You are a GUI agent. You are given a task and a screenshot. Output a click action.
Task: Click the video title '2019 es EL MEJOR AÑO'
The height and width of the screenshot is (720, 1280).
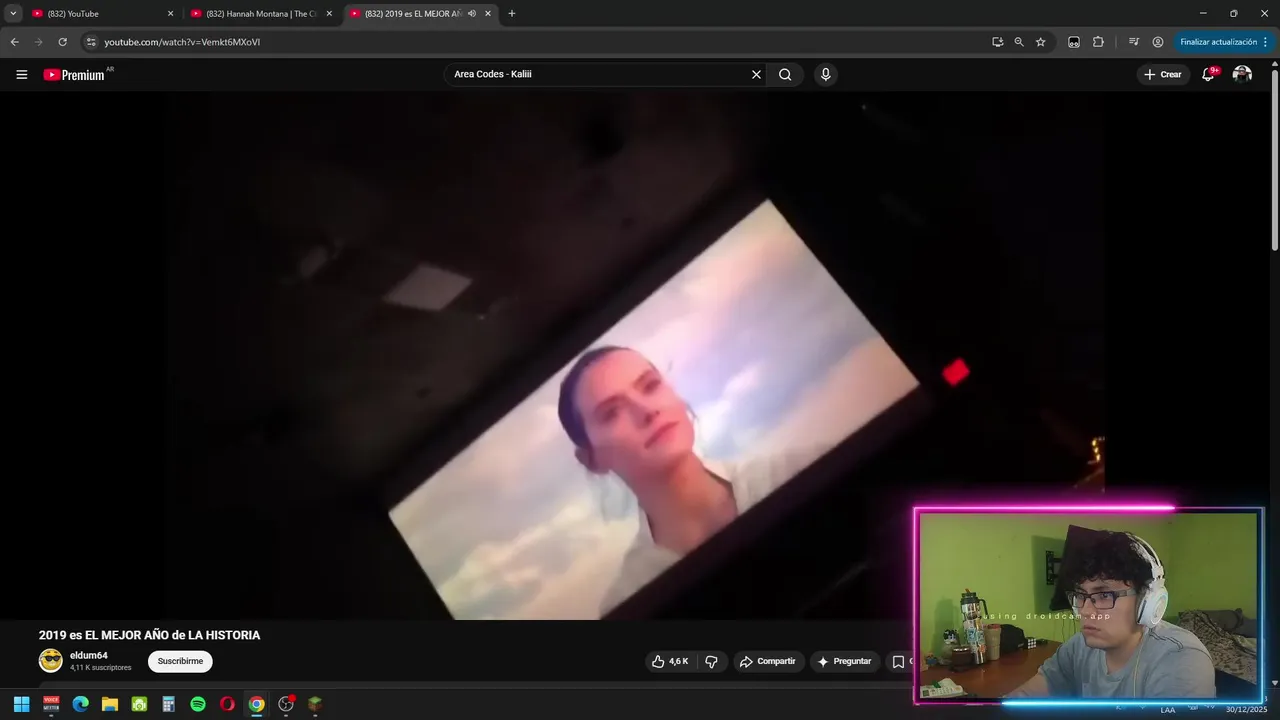(149, 635)
